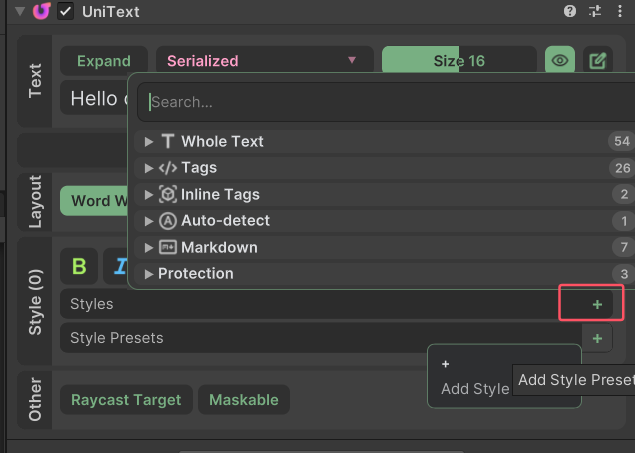This screenshot has height=453, width=635.
Task: Open the component help reference icon
Action: (x=570, y=11)
